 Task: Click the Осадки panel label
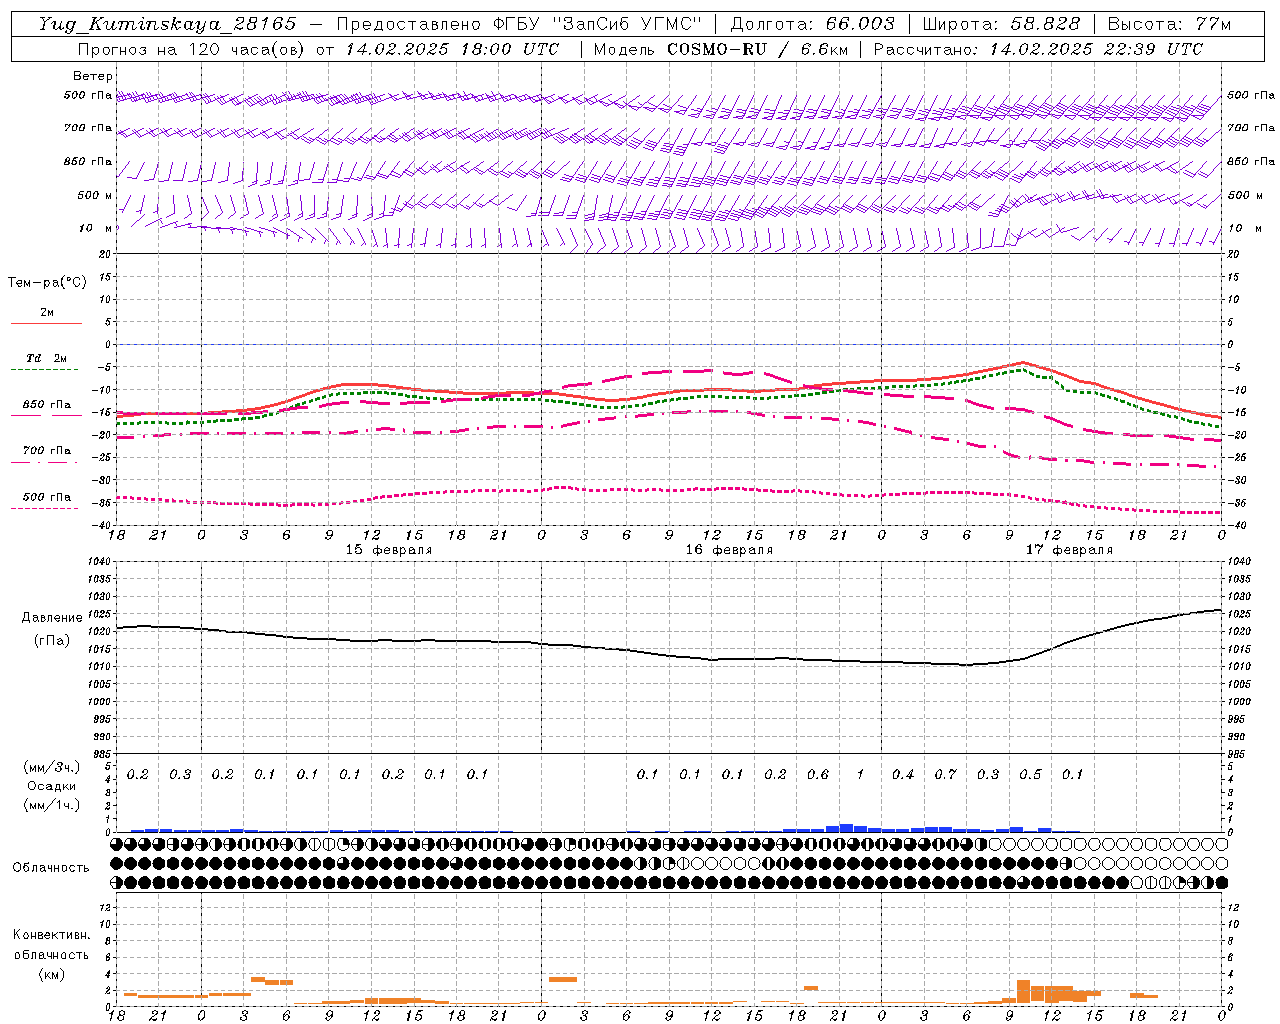52,786
